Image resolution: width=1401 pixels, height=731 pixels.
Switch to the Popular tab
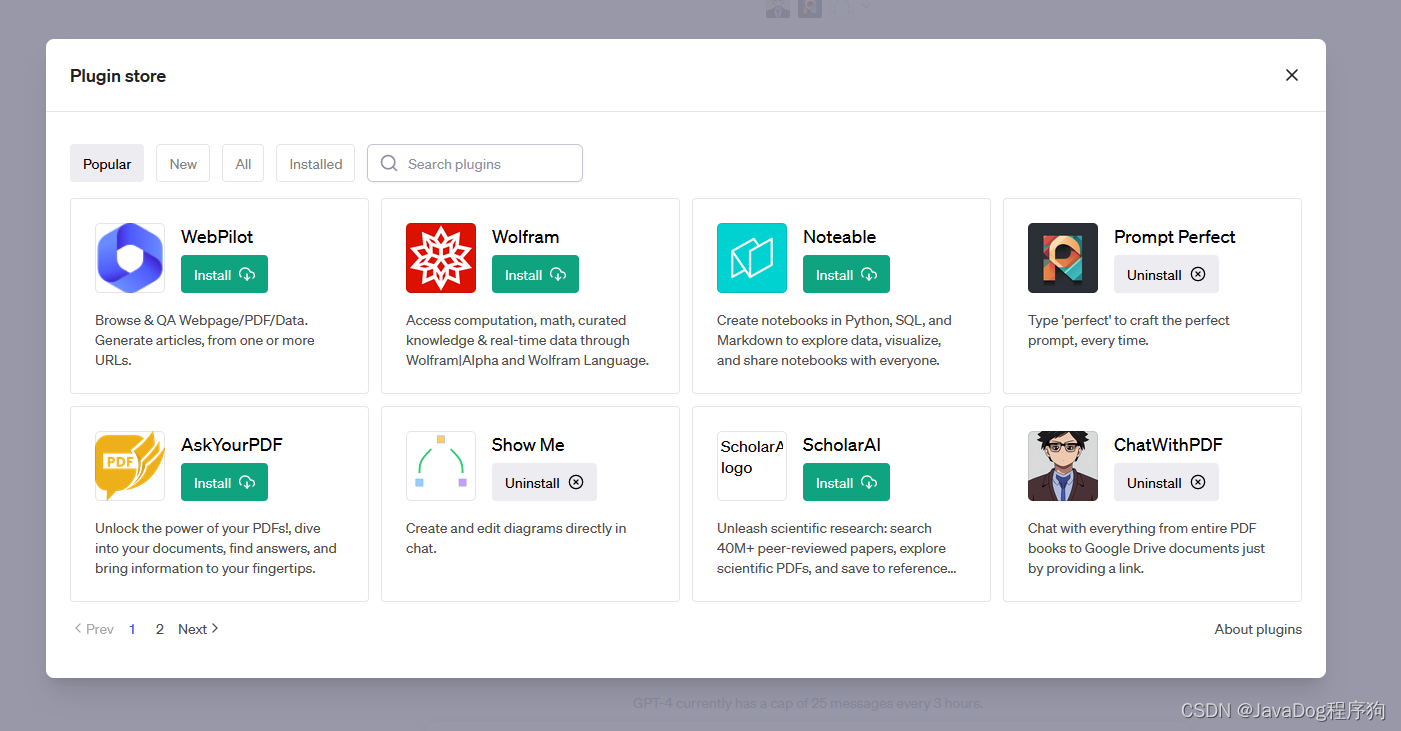(x=107, y=163)
